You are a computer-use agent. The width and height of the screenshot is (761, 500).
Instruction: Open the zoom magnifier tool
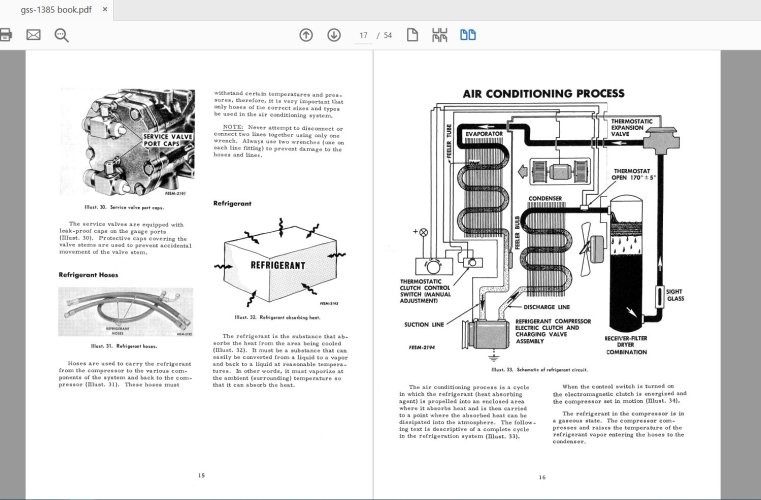pos(62,35)
